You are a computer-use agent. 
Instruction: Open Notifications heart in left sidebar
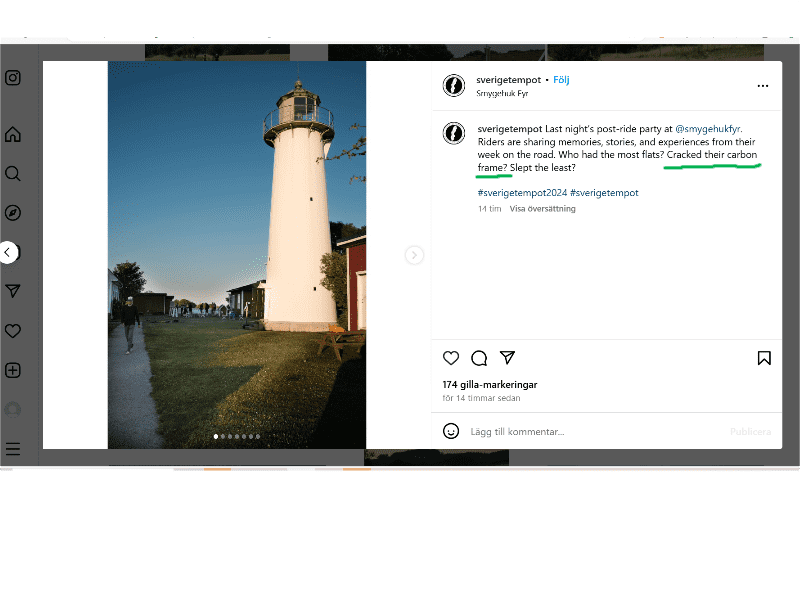coord(13,331)
